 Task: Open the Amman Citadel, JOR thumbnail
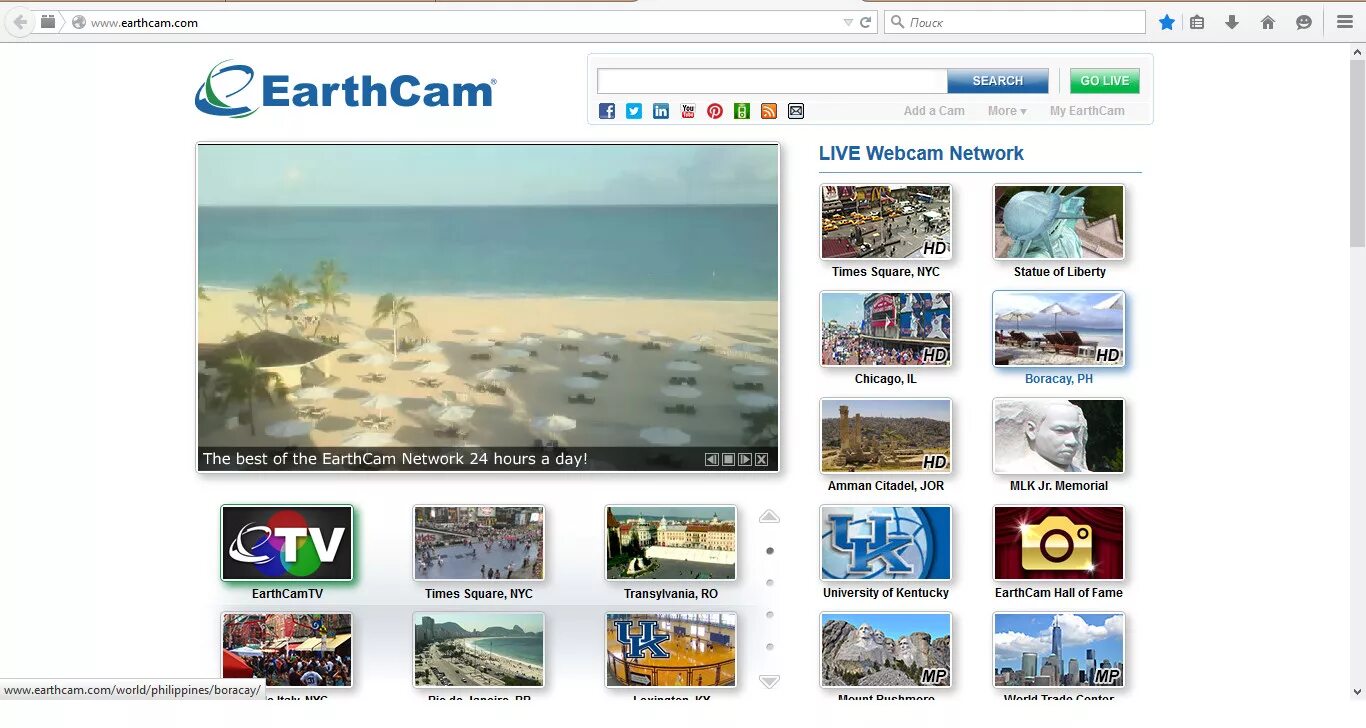point(886,436)
